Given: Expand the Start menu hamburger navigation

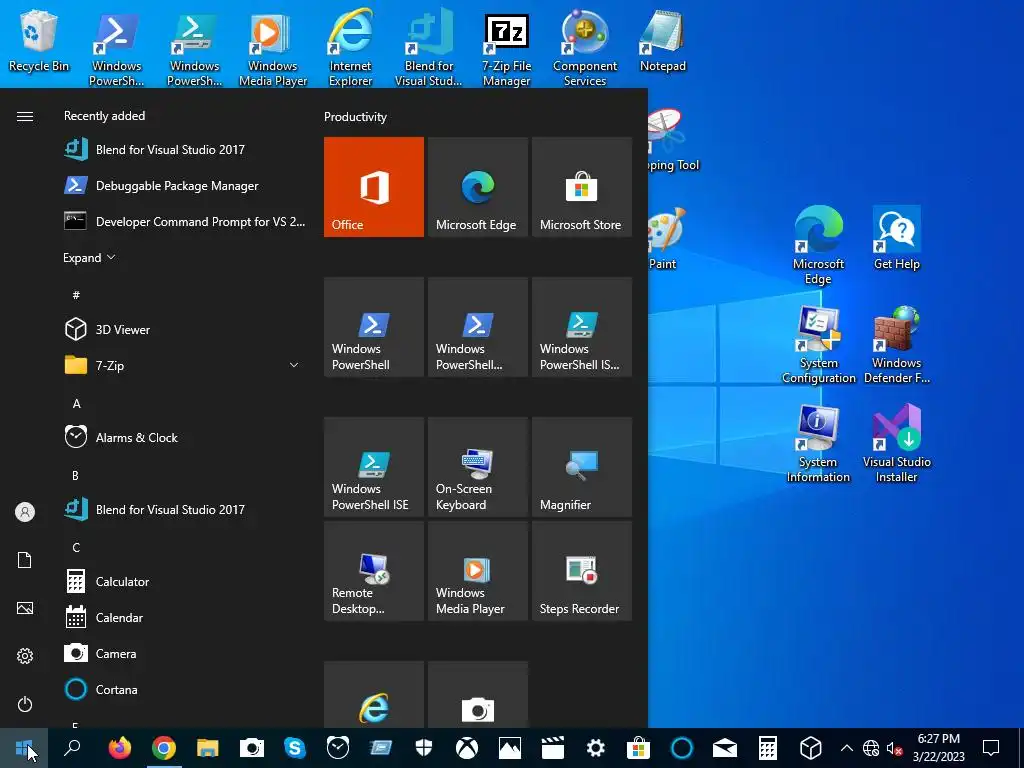Looking at the screenshot, I should click(x=25, y=116).
